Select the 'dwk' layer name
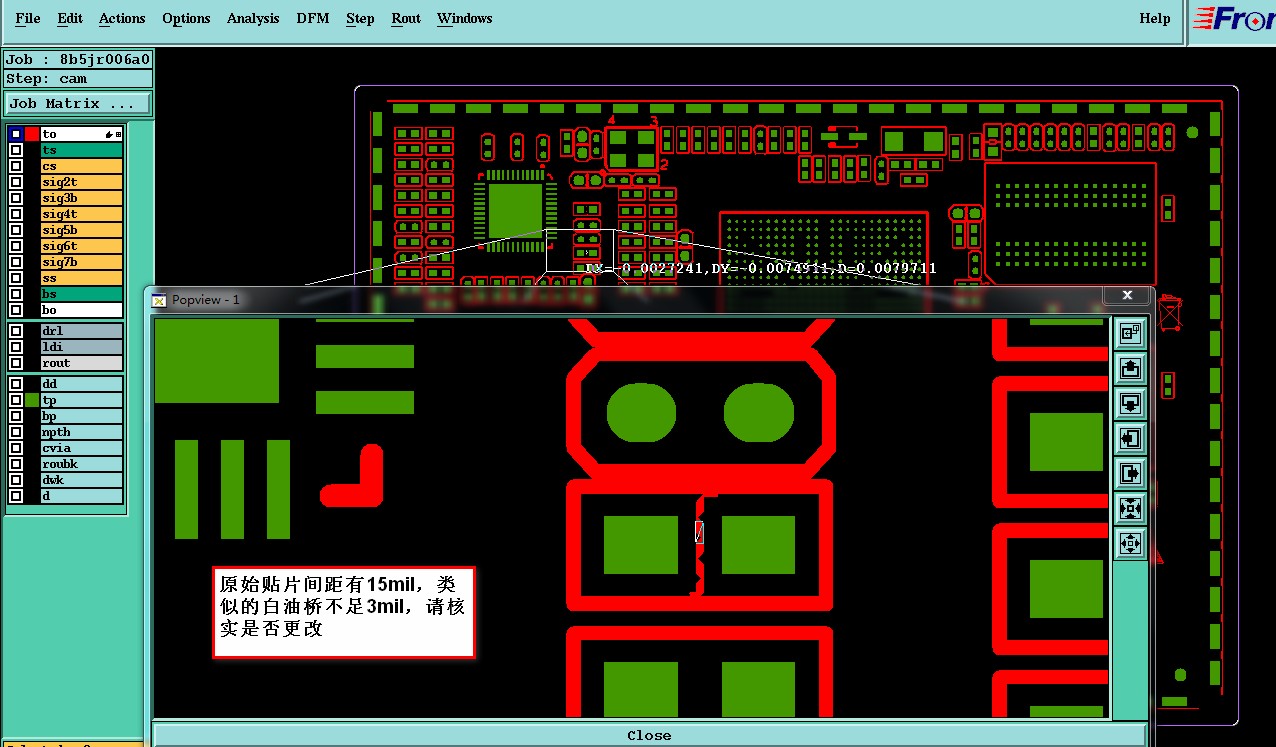1276x747 pixels. 82,480
